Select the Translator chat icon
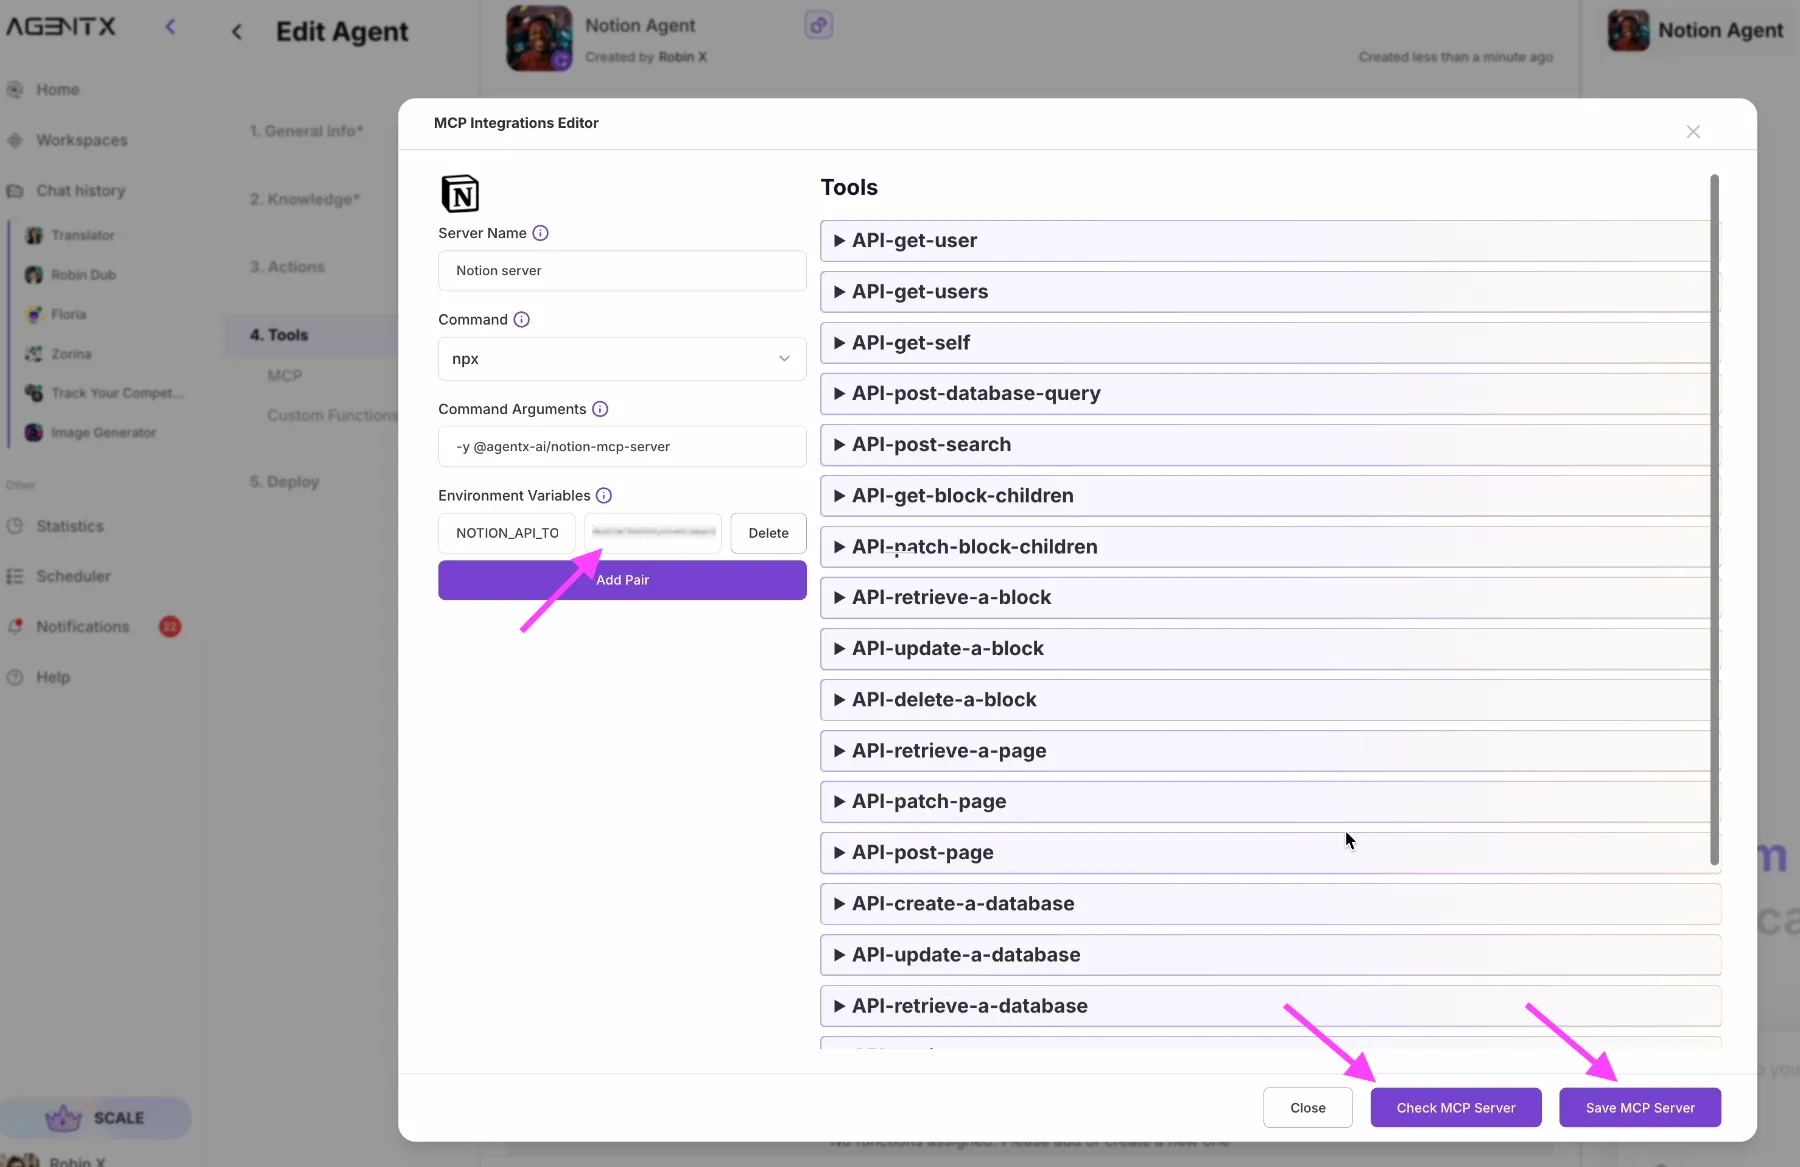 [34, 236]
